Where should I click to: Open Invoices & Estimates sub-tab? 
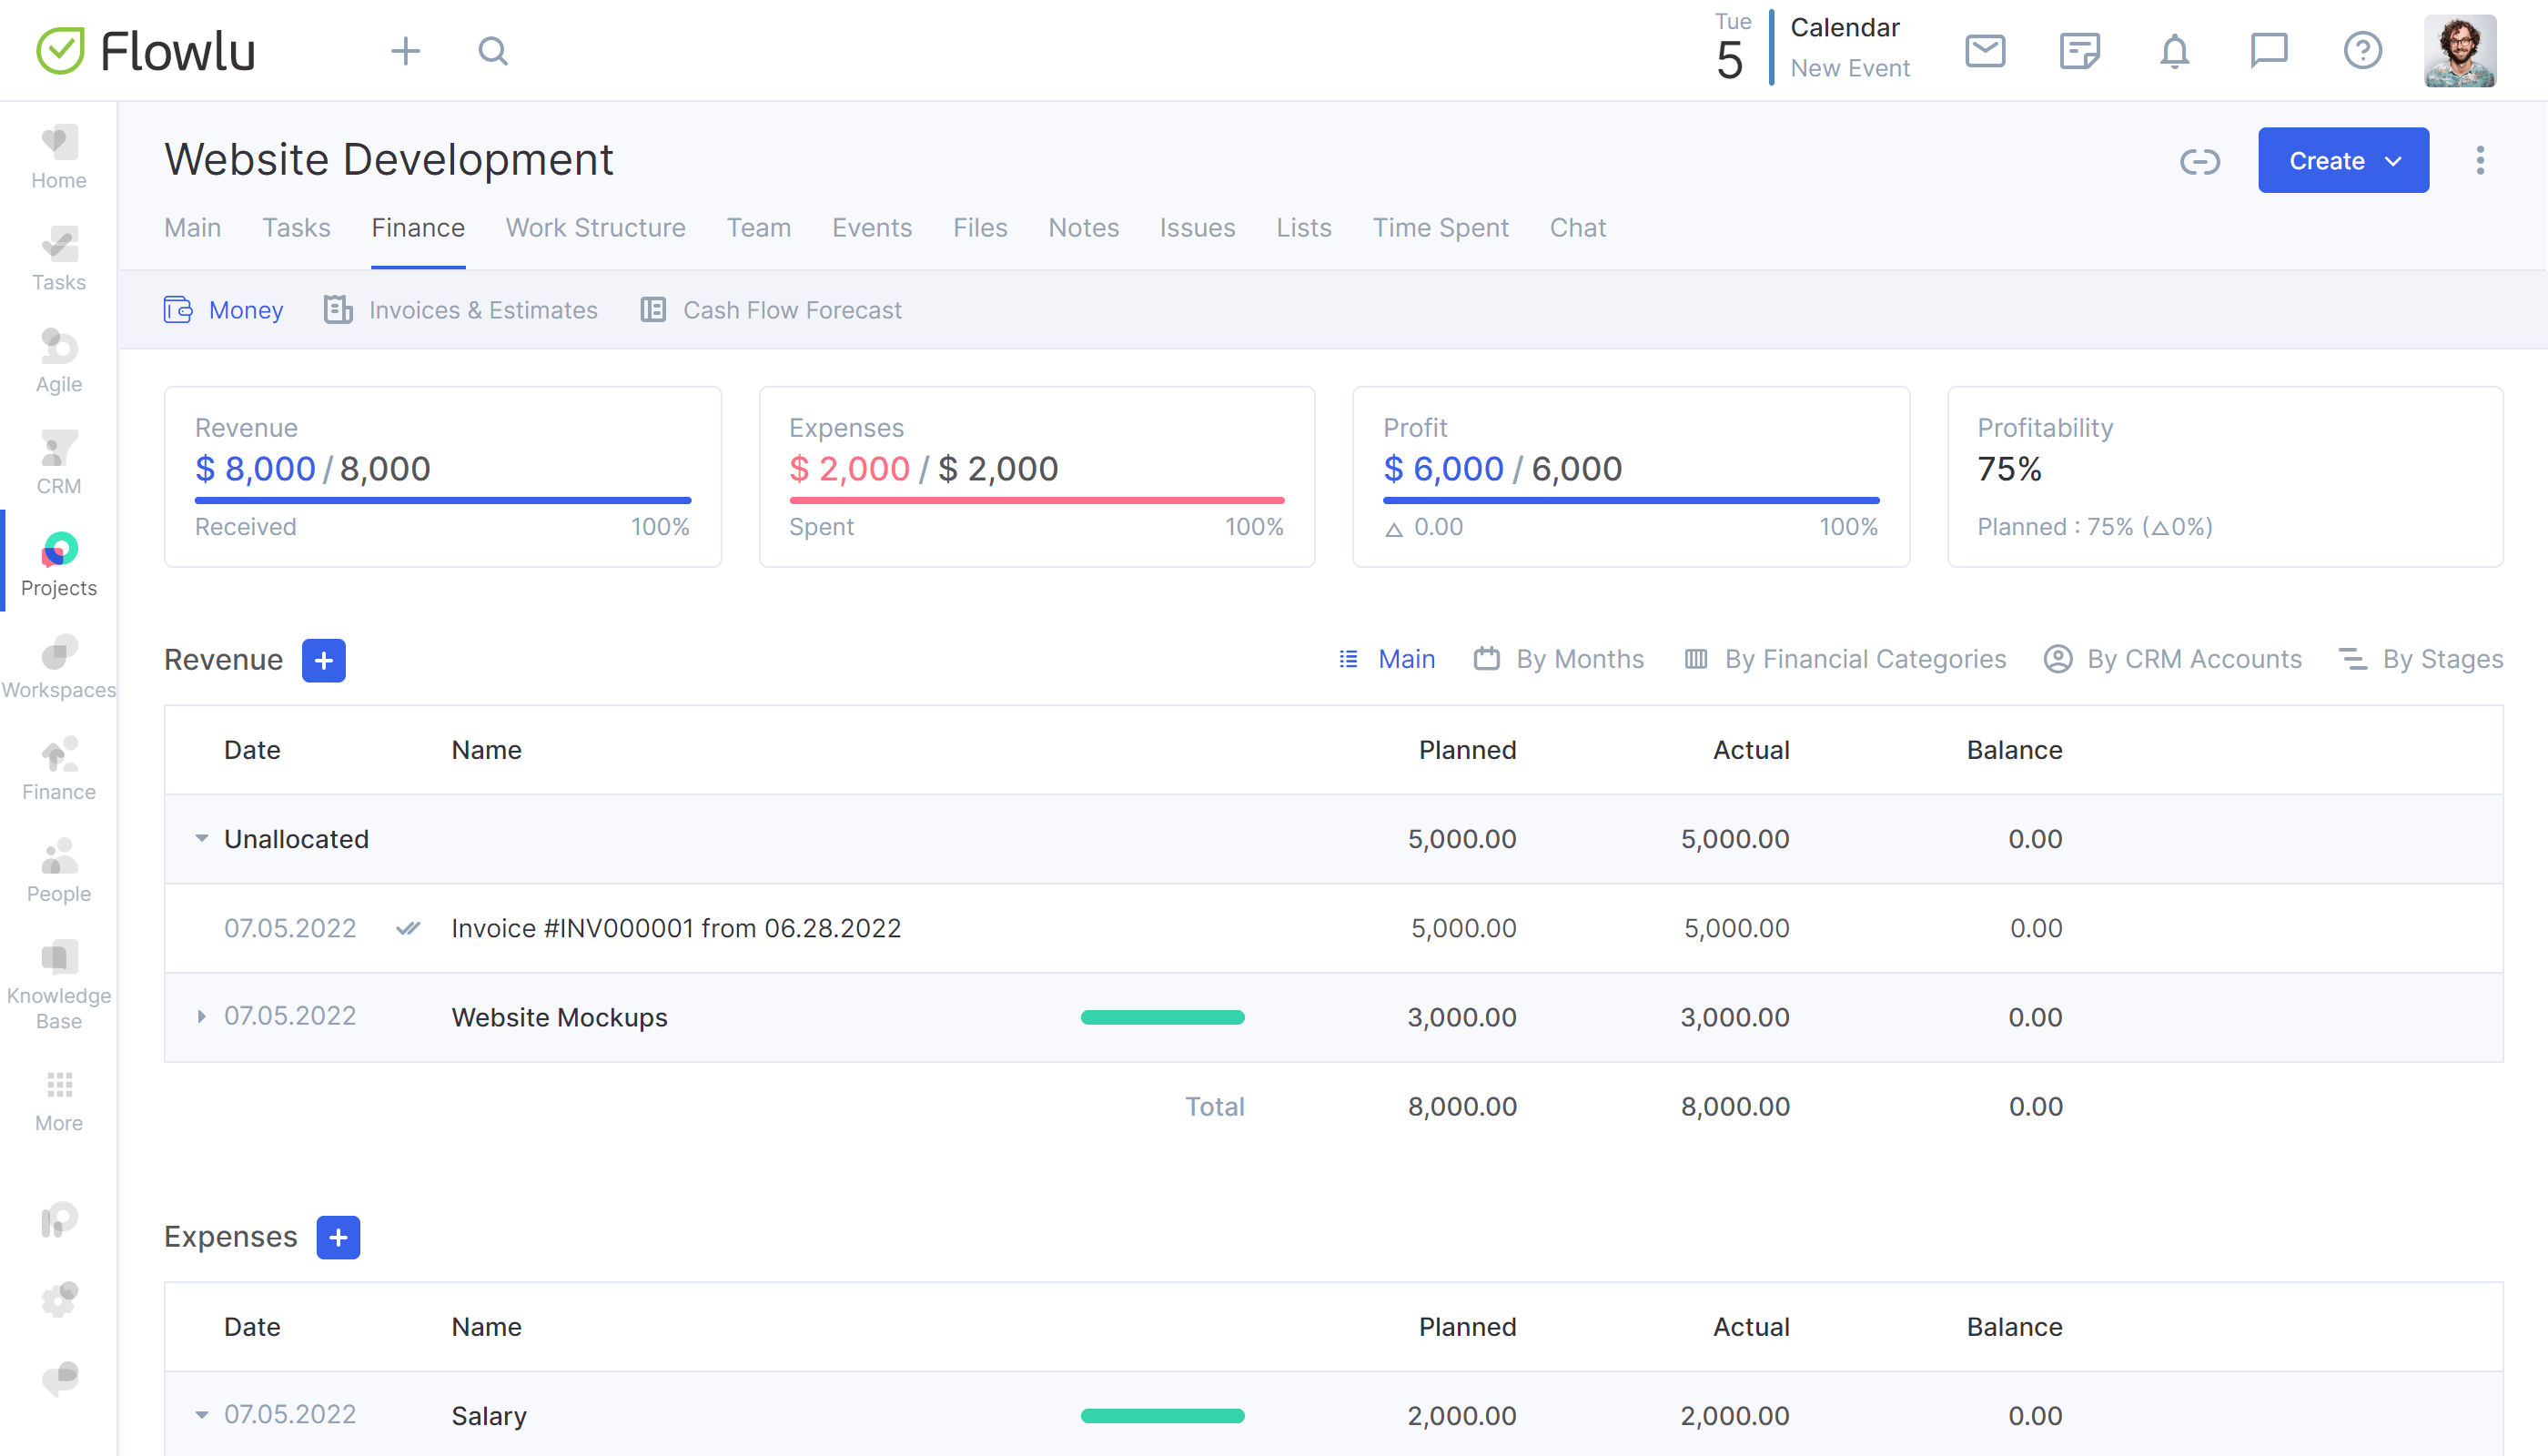click(x=461, y=310)
